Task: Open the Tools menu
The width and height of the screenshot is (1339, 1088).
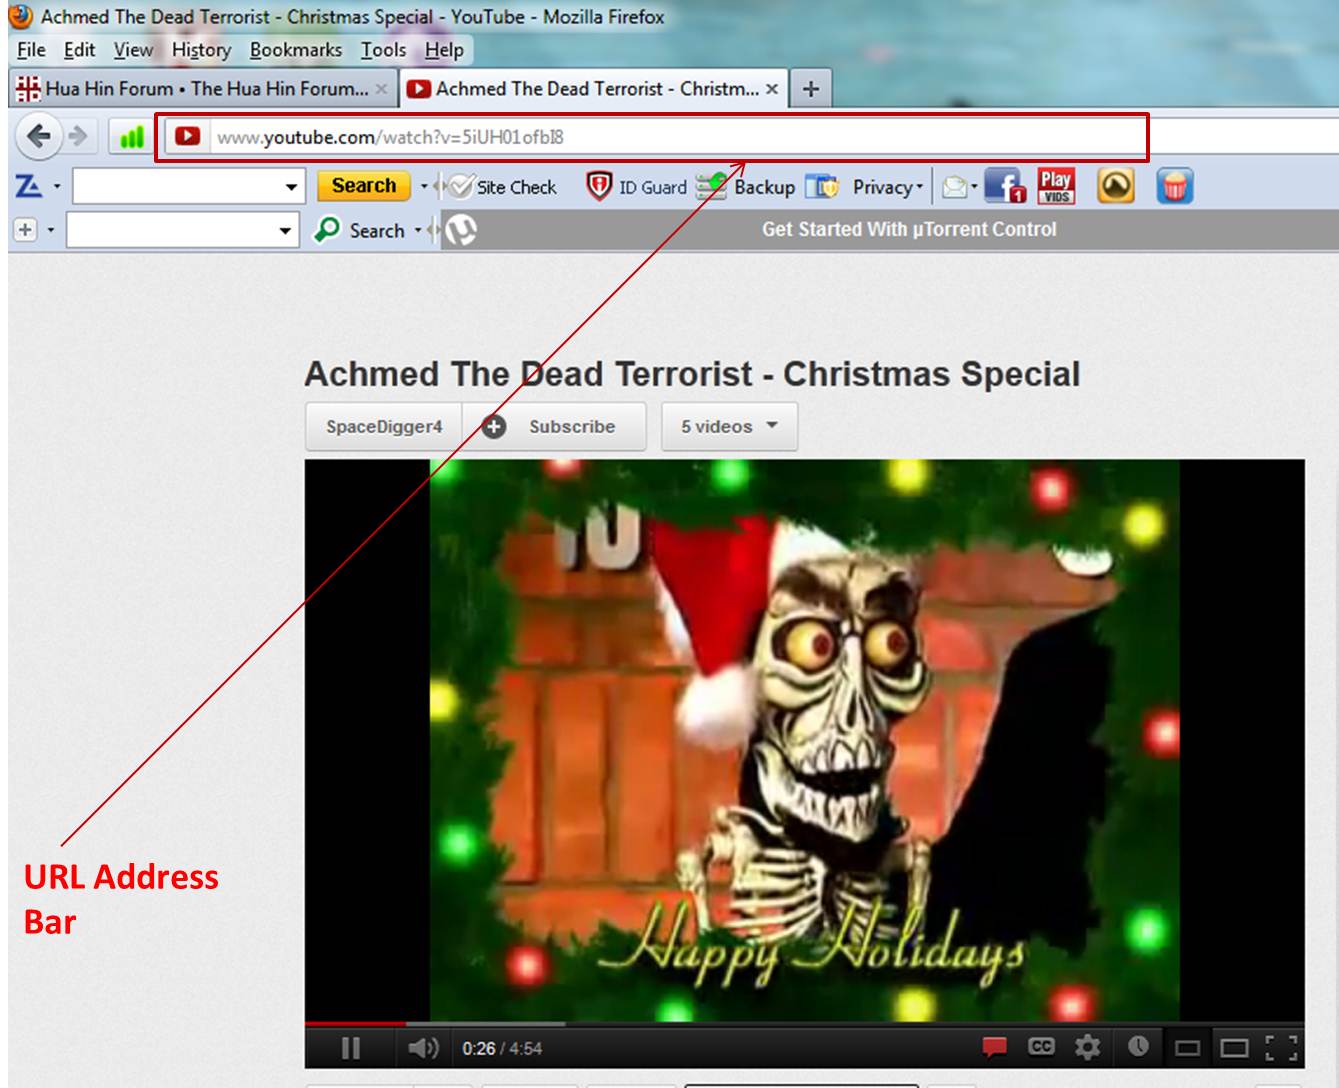Action: 383,50
